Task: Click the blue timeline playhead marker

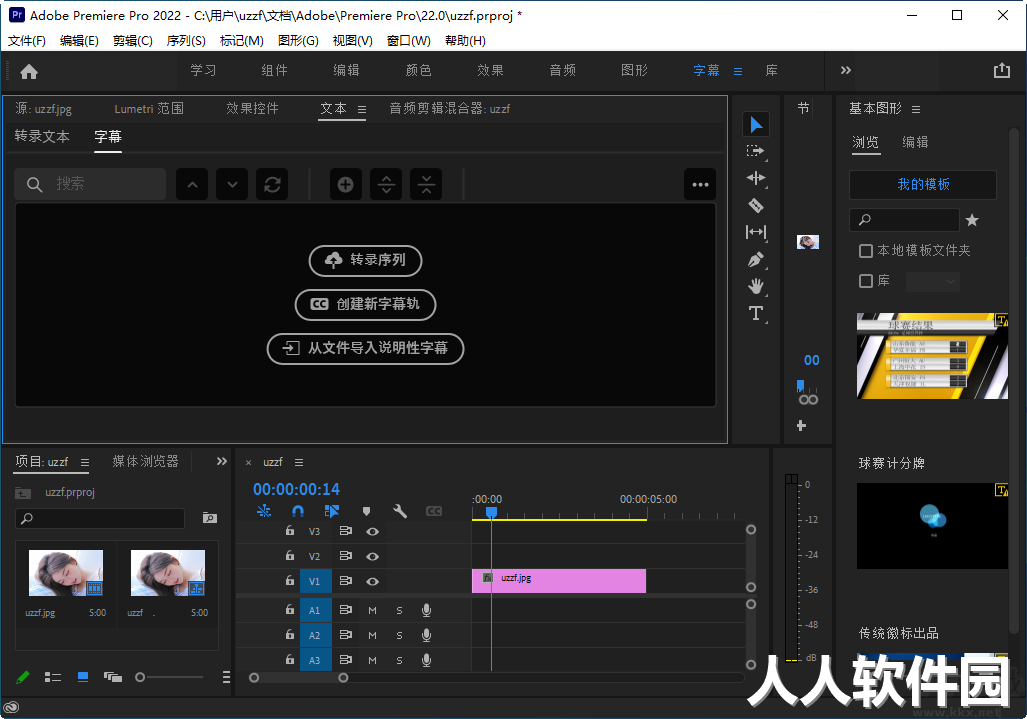Action: [491, 512]
